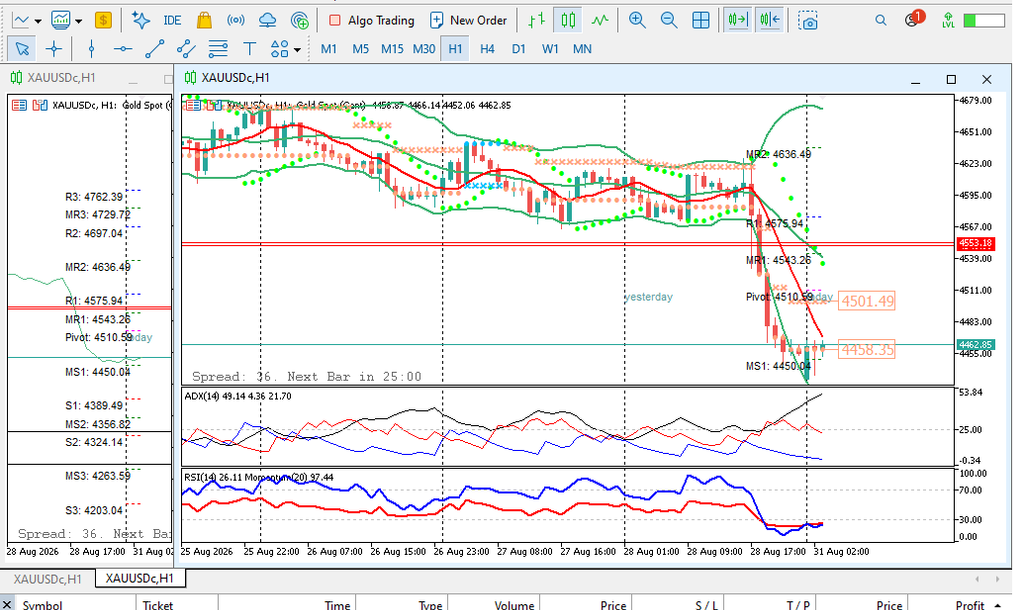Sort by Volume column header
This screenshot has width=1024, height=610.
(x=494, y=605)
